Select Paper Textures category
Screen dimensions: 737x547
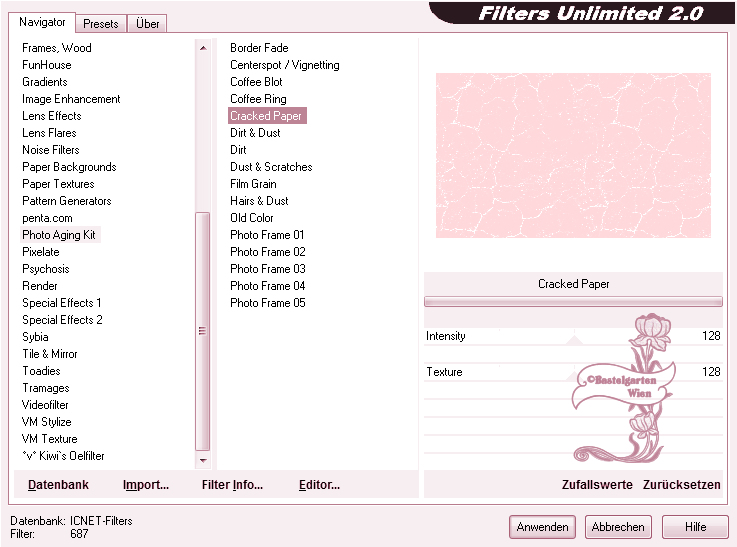(x=58, y=184)
